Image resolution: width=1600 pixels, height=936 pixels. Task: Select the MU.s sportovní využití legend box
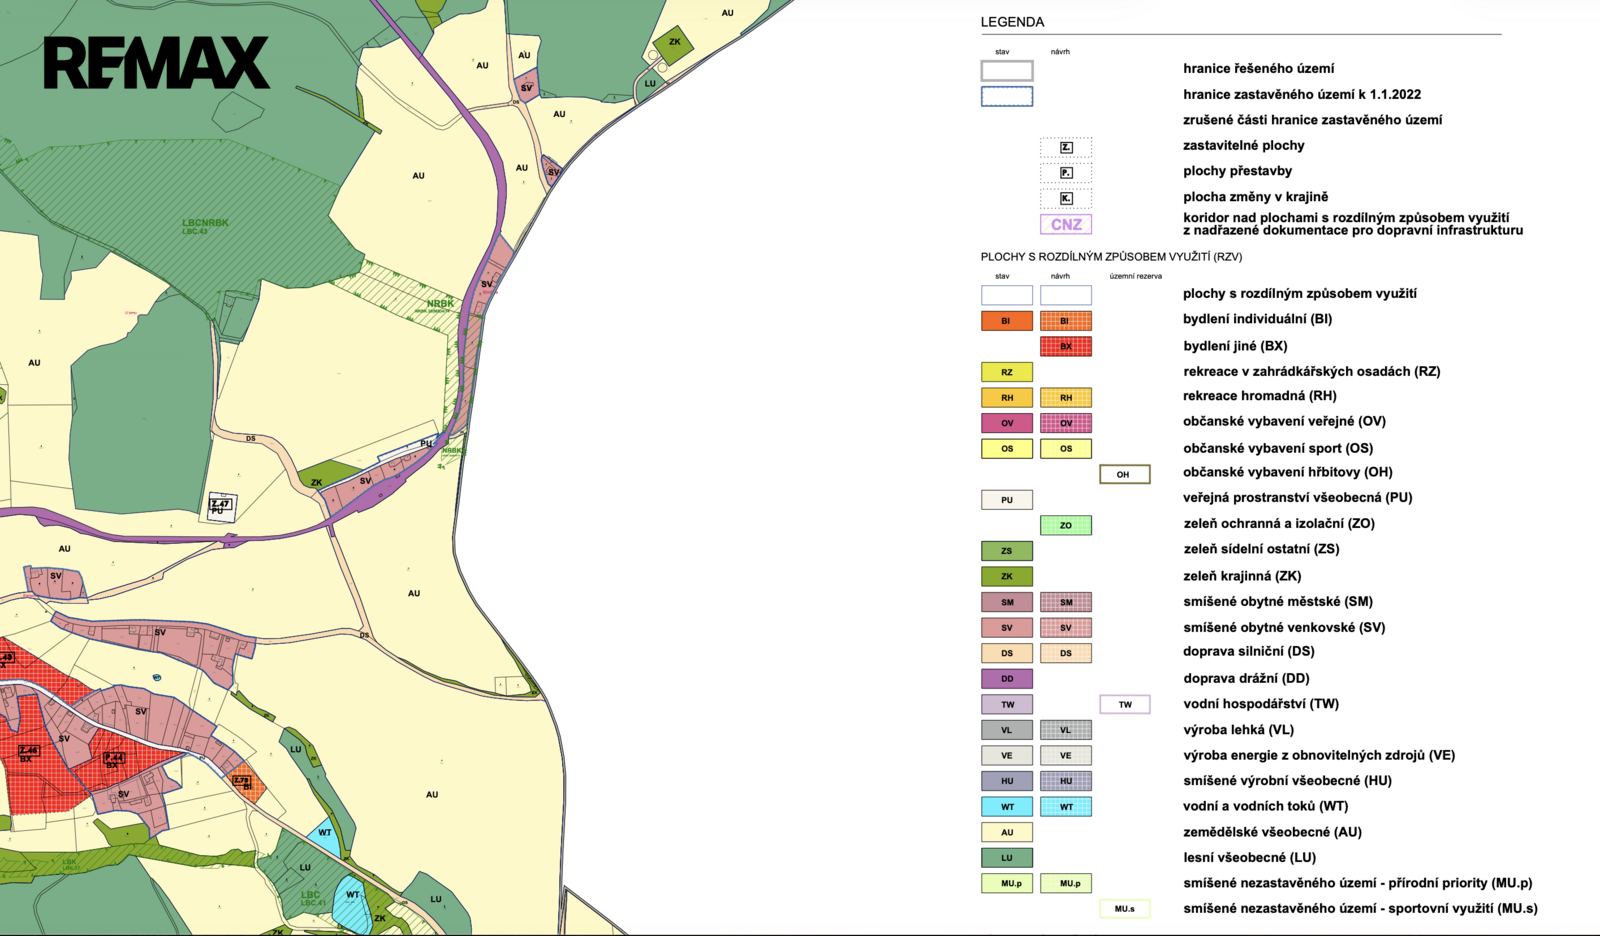[x=1124, y=909]
